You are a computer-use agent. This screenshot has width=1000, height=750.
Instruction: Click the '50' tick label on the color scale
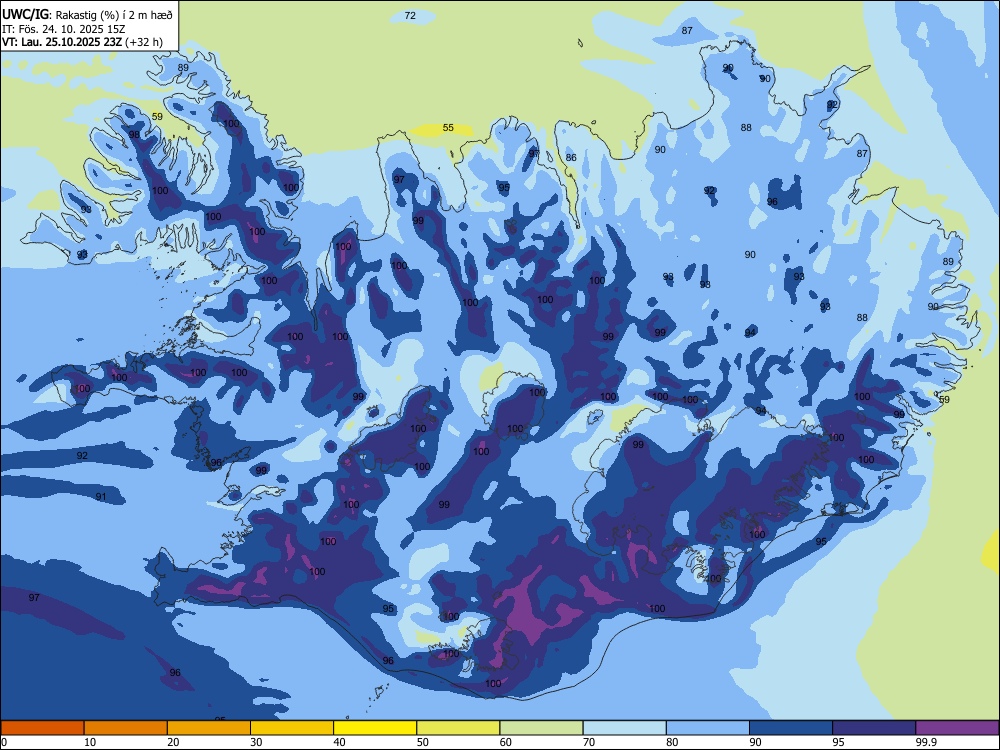(423, 742)
